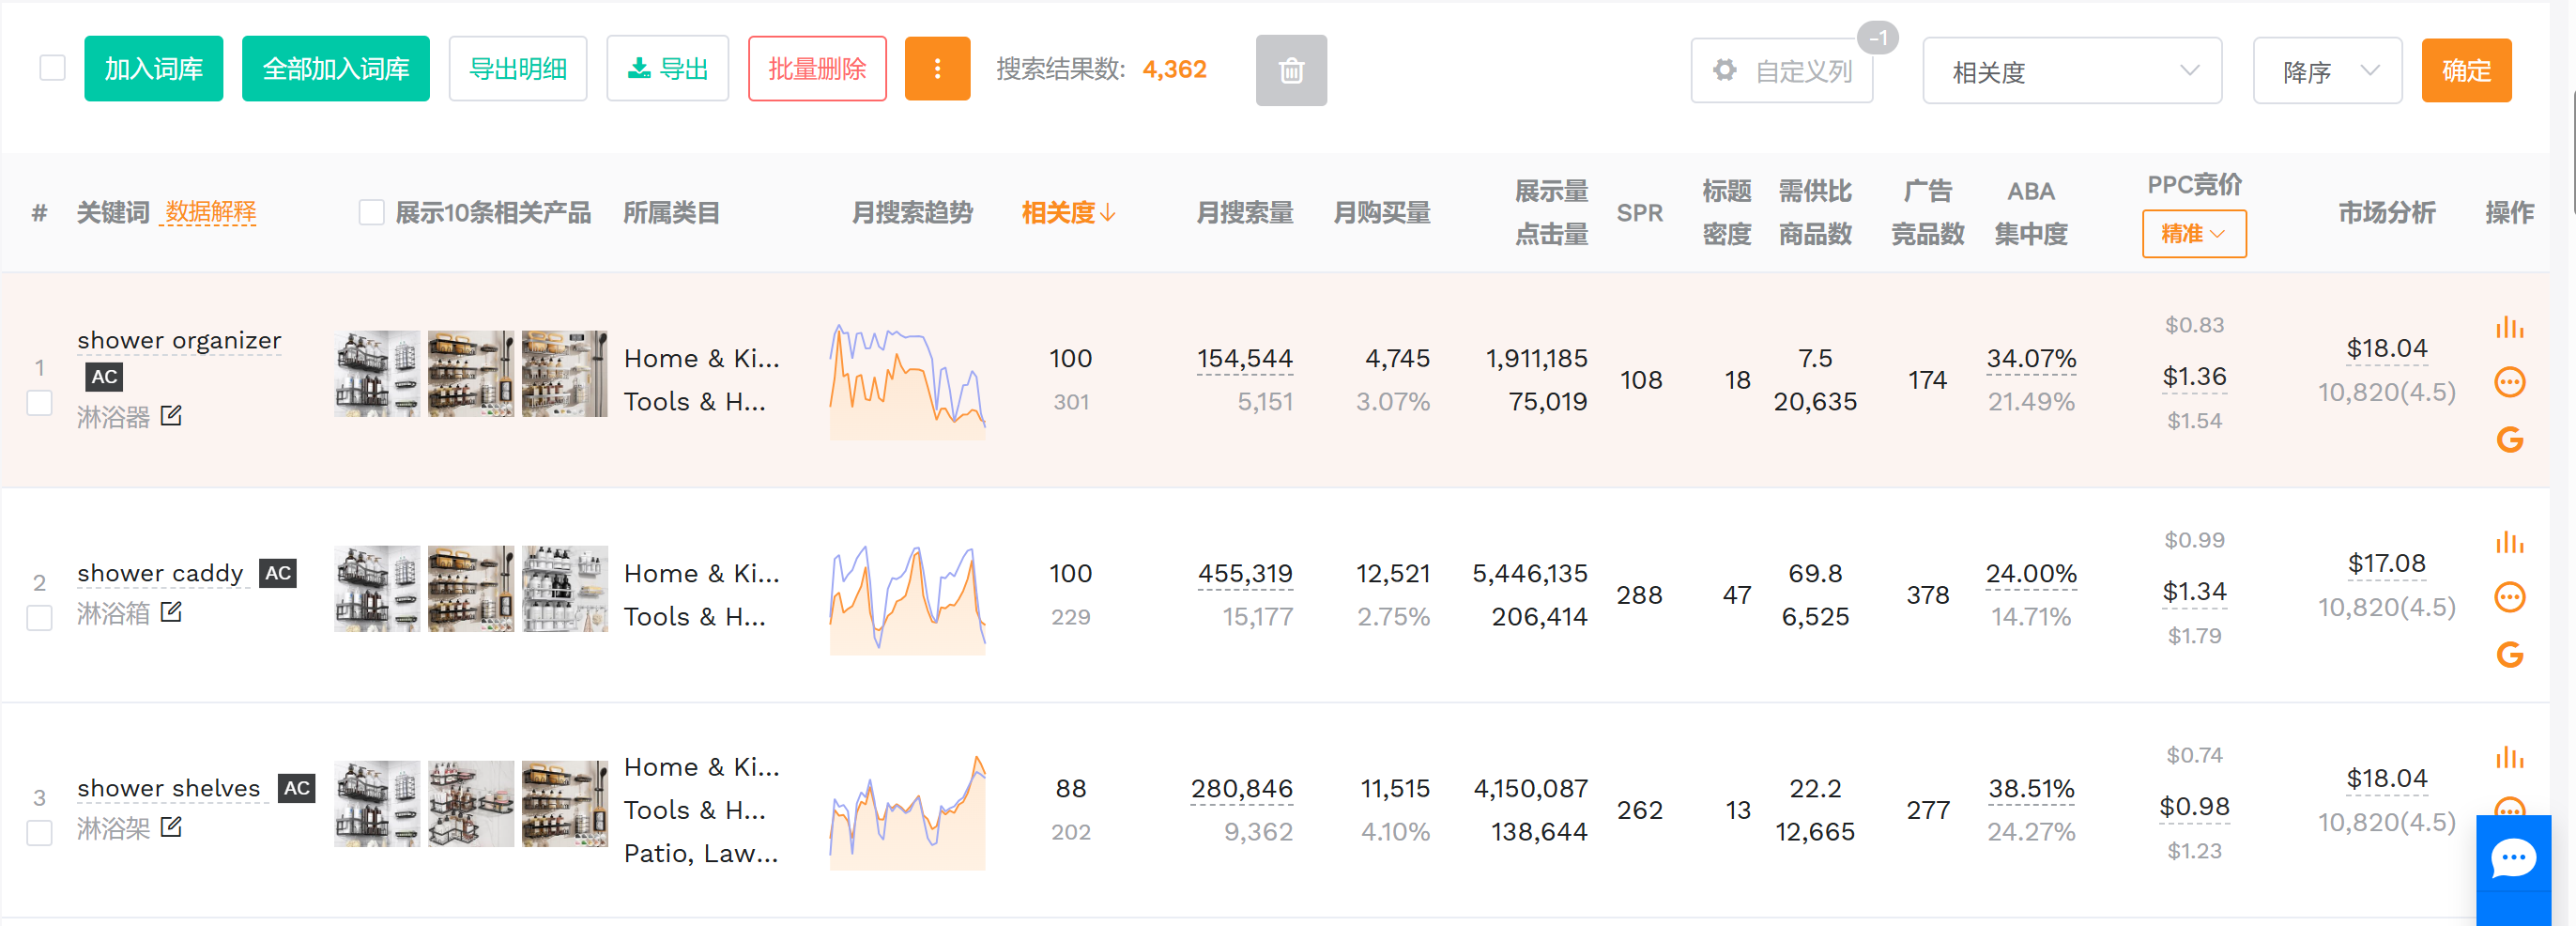
Task: Click the bar chart icon for shower shelves
Action: [x=2508, y=758]
